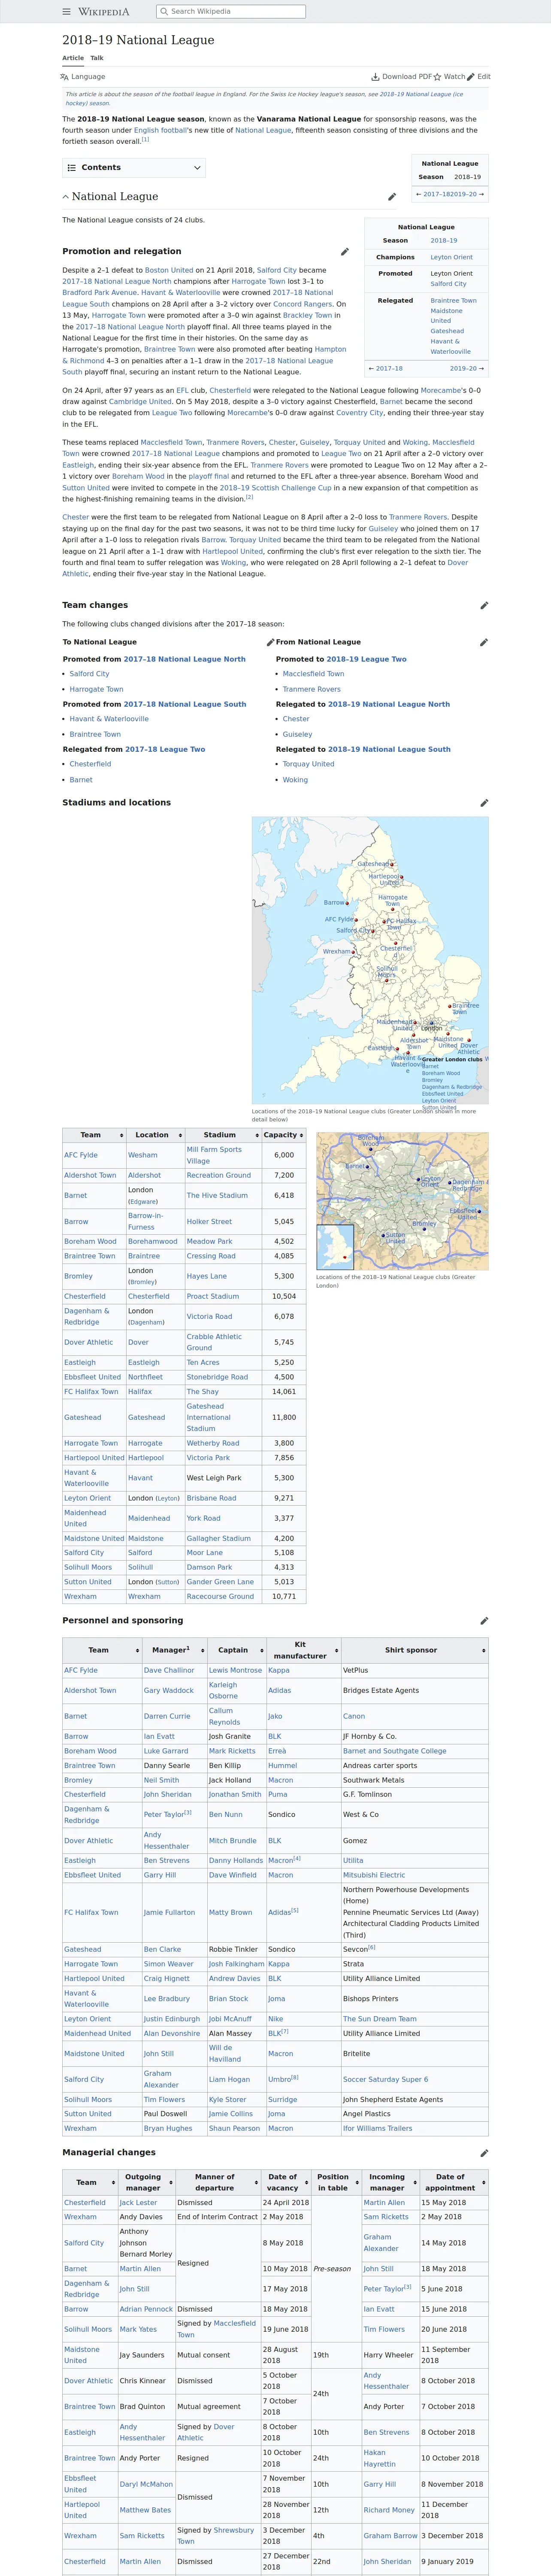This screenshot has width=551, height=2576.
Task: Follow the English football link
Action: click(x=160, y=130)
